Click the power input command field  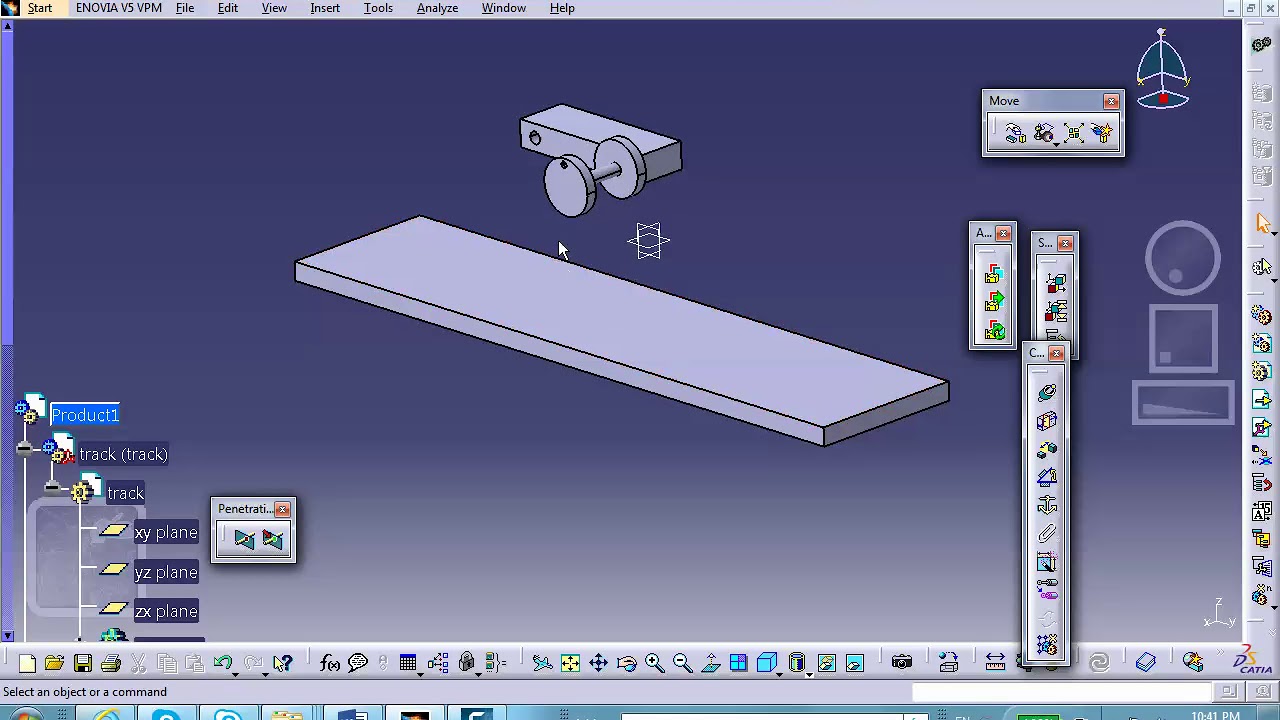click(x=1062, y=692)
